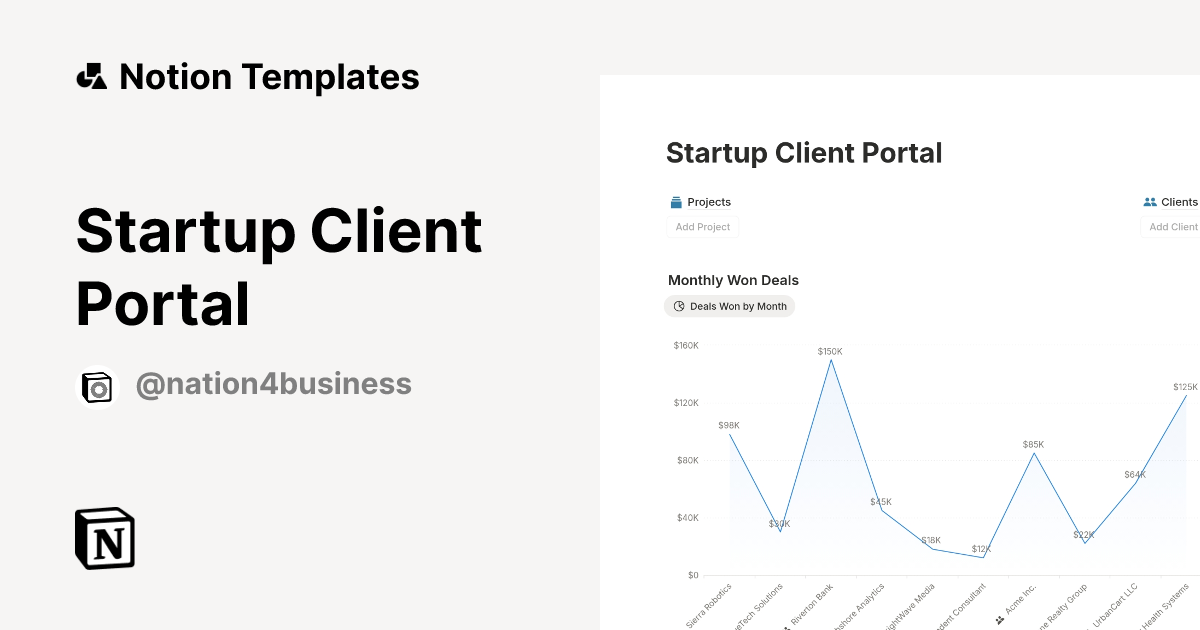The width and height of the screenshot is (1200, 630).
Task: Click the Monthly Won Deals heading
Action: pyautogui.click(x=733, y=280)
